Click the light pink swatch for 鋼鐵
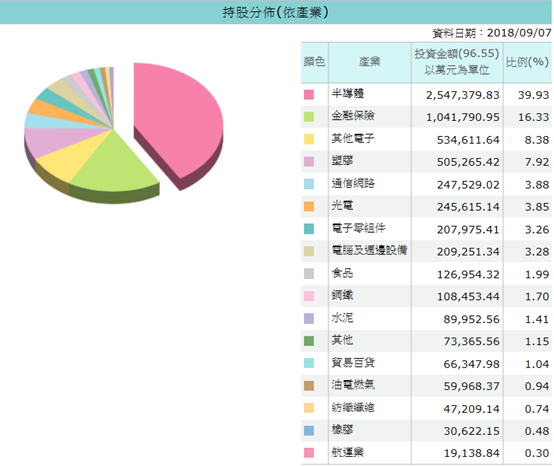 [x=309, y=296]
